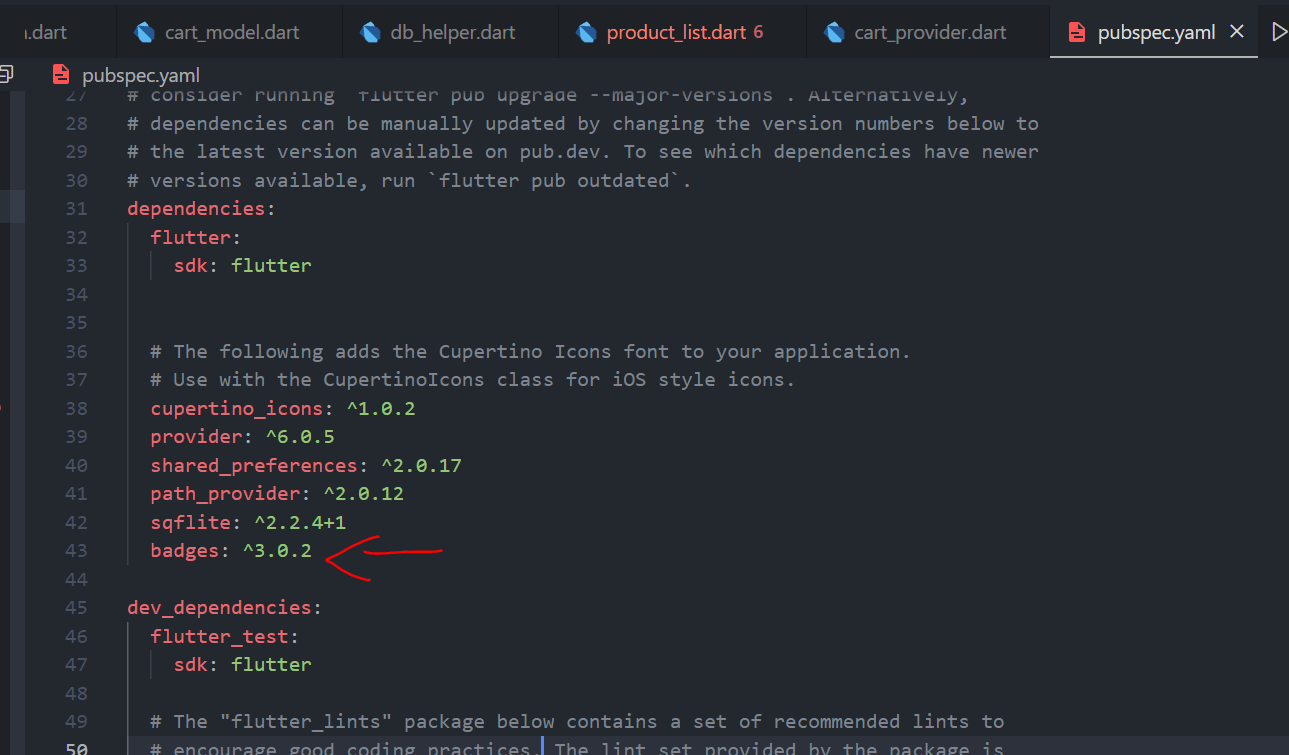Switch to the cart_model.dart tab
The width and height of the screenshot is (1289, 755).
point(228,32)
